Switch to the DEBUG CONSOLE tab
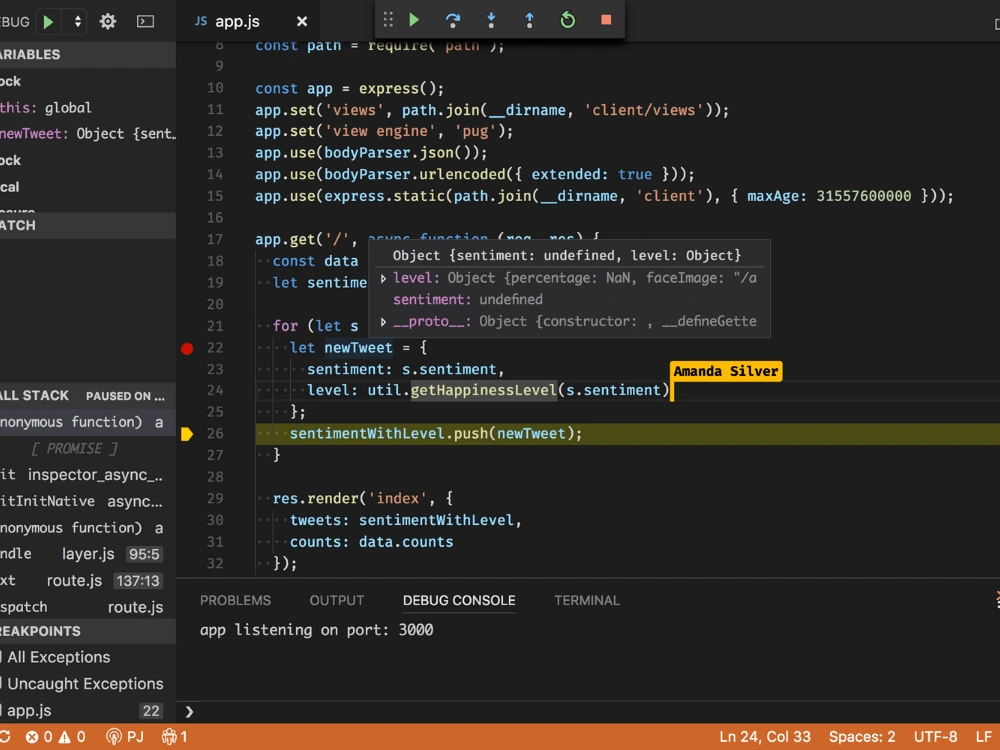 (459, 601)
